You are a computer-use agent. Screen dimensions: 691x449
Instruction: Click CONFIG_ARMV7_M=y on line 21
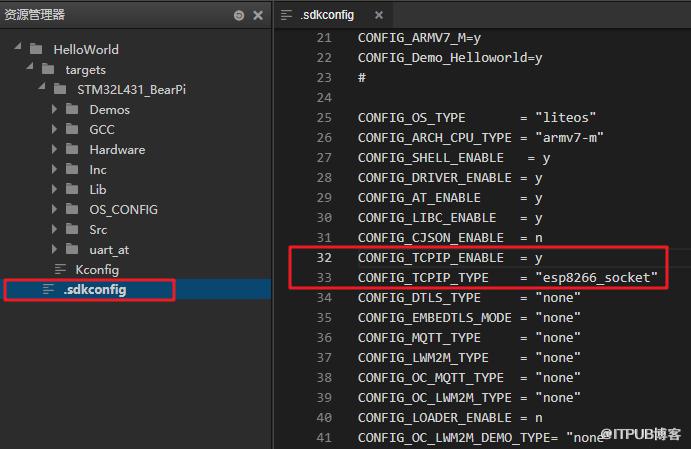click(x=419, y=38)
